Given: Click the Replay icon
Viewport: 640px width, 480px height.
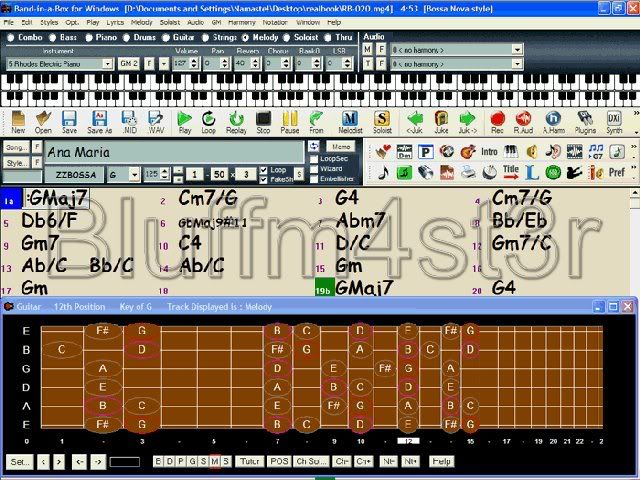Looking at the screenshot, I should pyautogui.click(x=236, y=122).
